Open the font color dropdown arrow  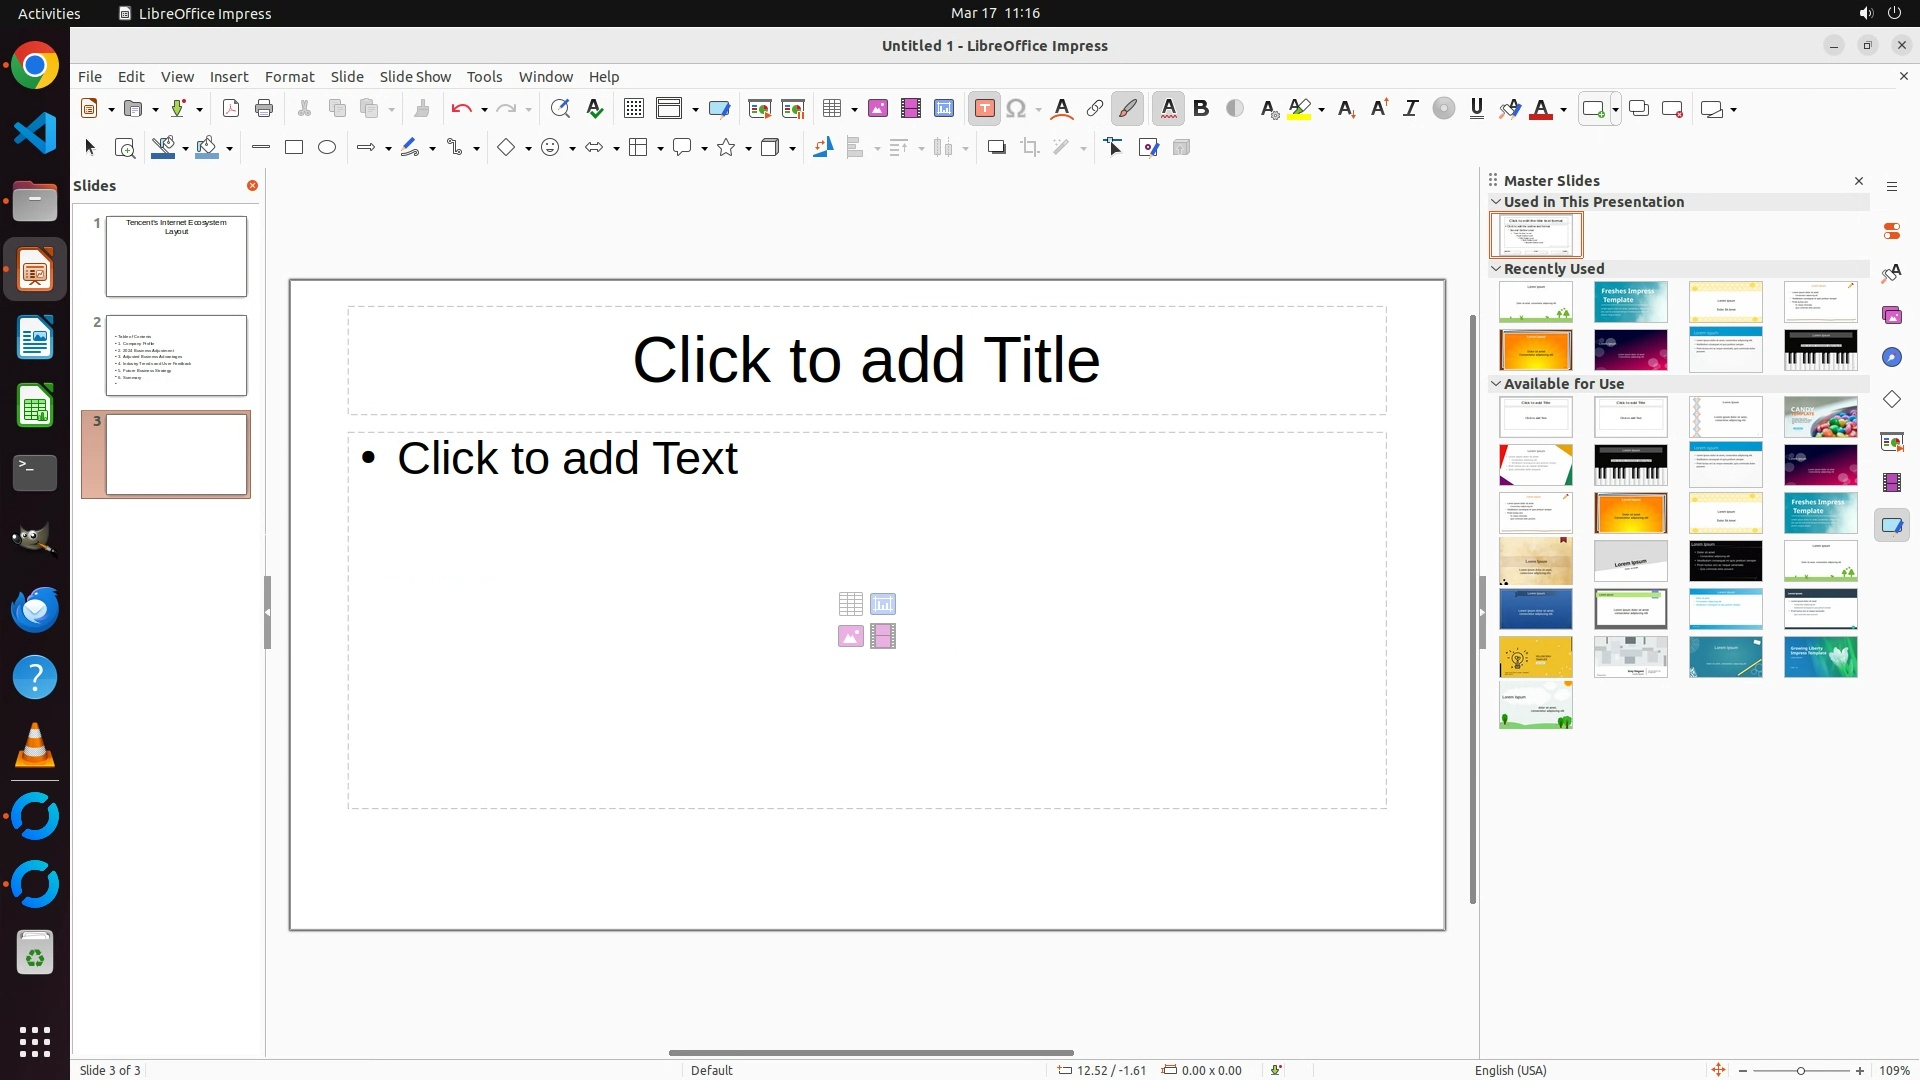click(x=1564, y=110)
